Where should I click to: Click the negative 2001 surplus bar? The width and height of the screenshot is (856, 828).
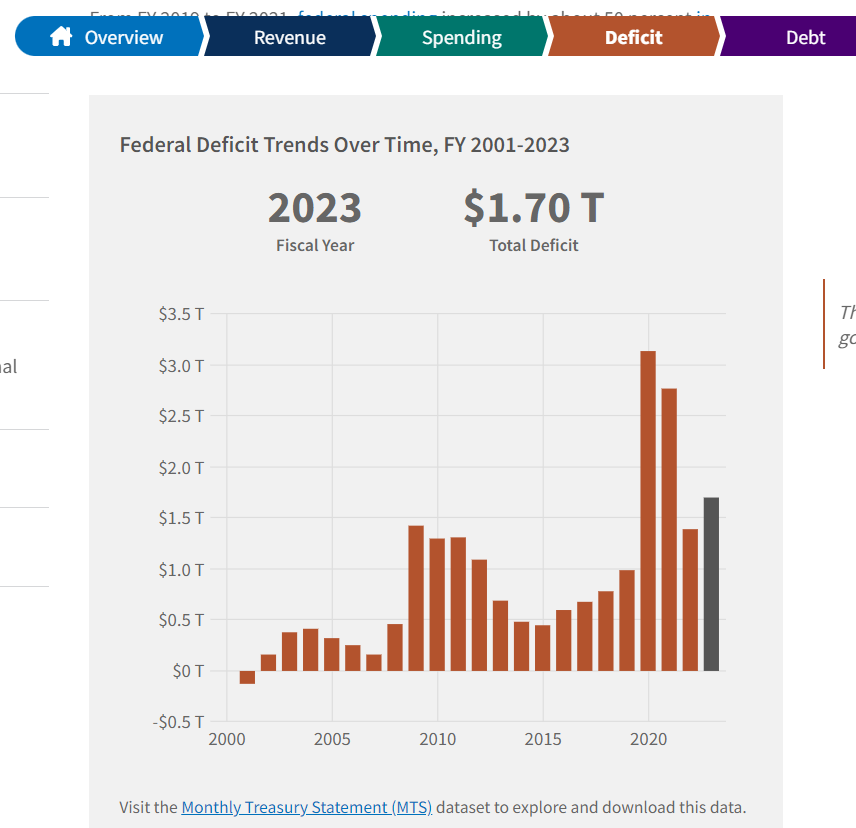tap(247, 677)
